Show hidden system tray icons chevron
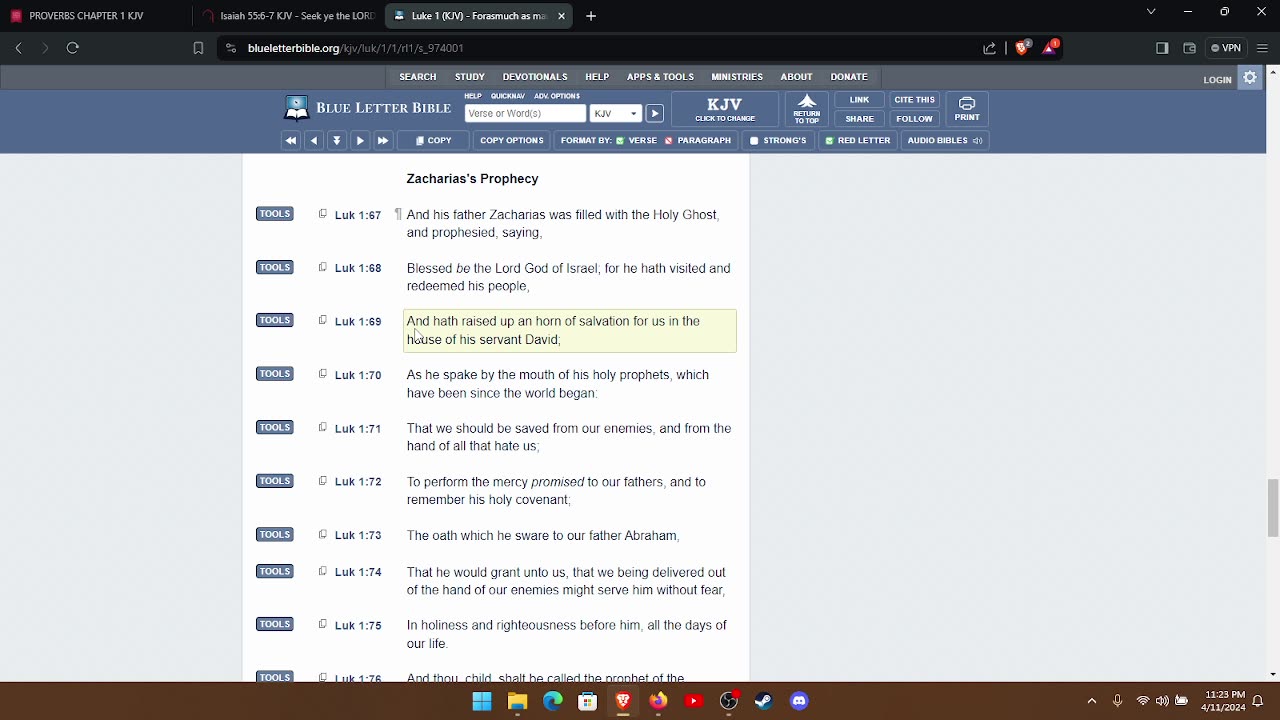 pos(1091,701)
